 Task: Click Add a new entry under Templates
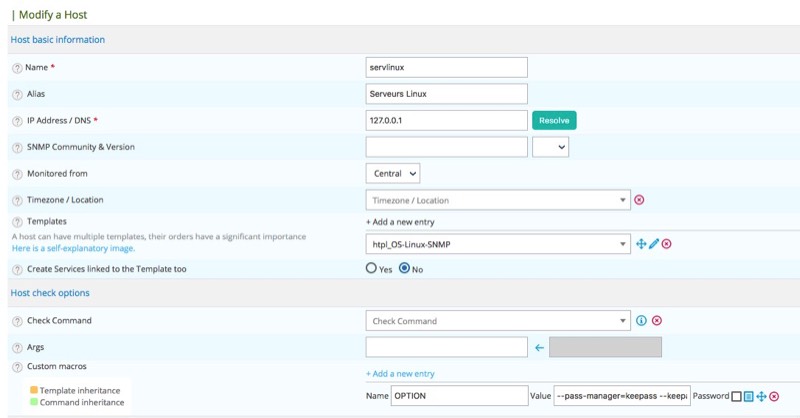click(400, 222)
